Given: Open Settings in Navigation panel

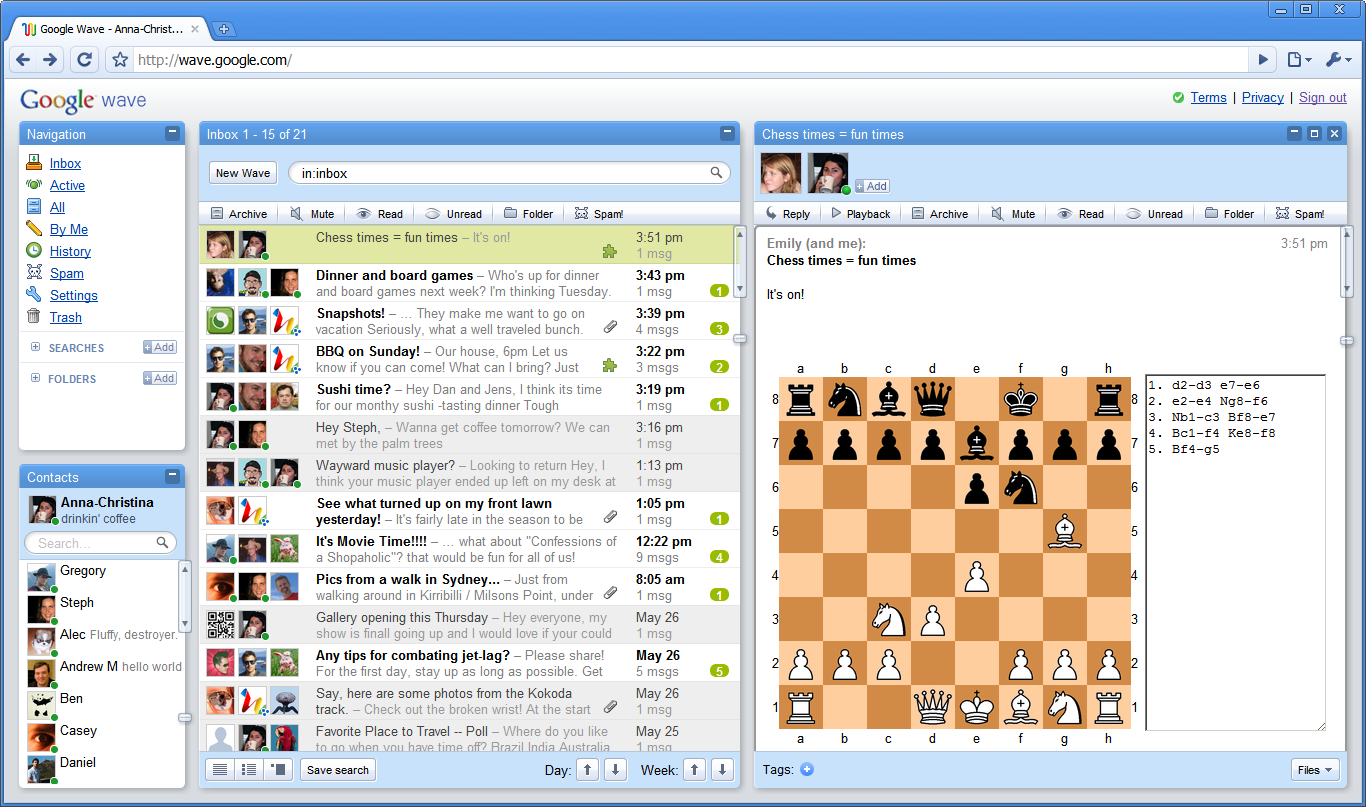Looking at the screenshot, I should tap(74, 295).
